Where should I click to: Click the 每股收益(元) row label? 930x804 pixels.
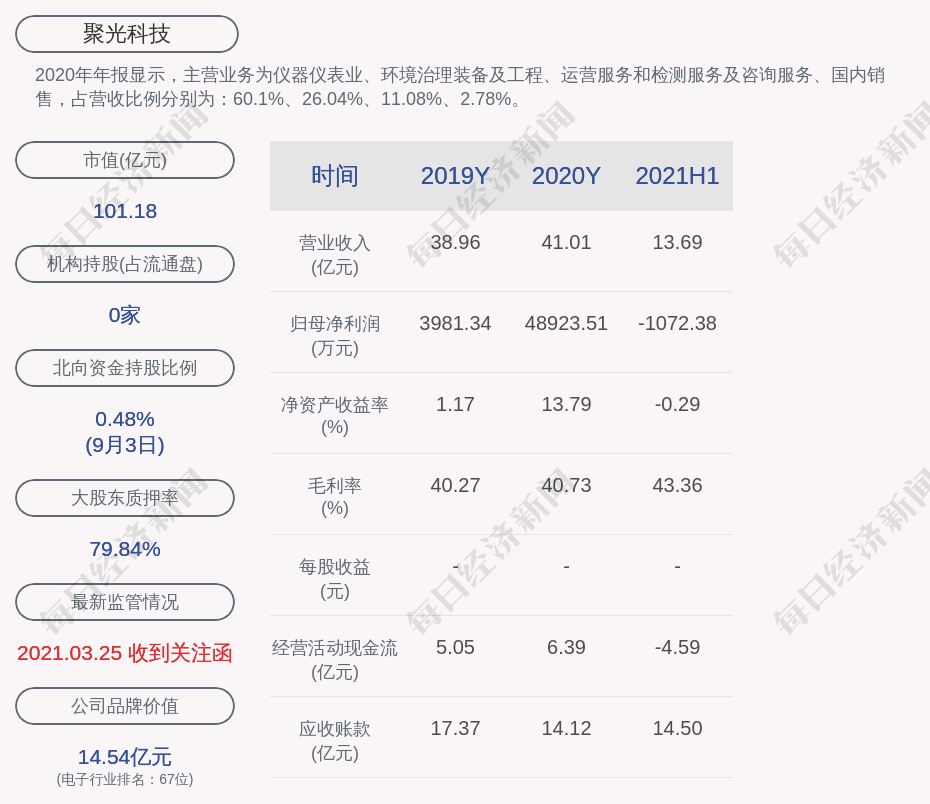(335, 579)
